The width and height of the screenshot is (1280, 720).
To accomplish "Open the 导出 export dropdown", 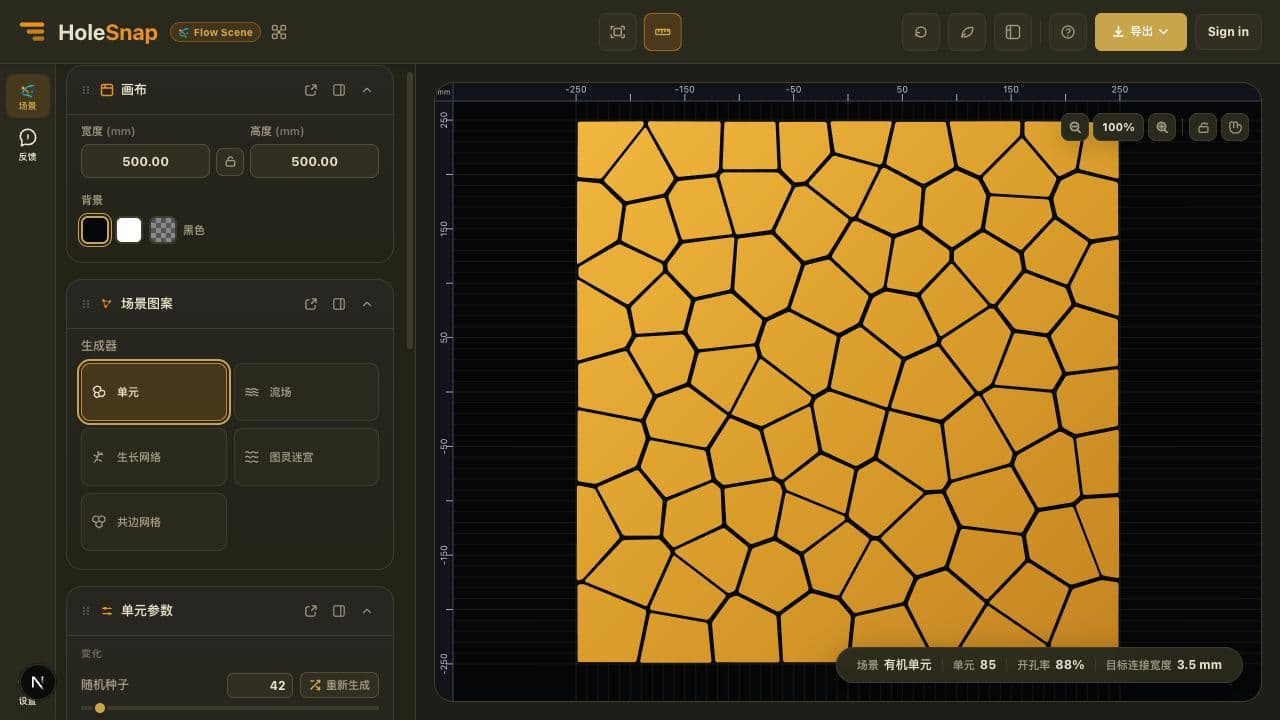I will point(1141,32).
